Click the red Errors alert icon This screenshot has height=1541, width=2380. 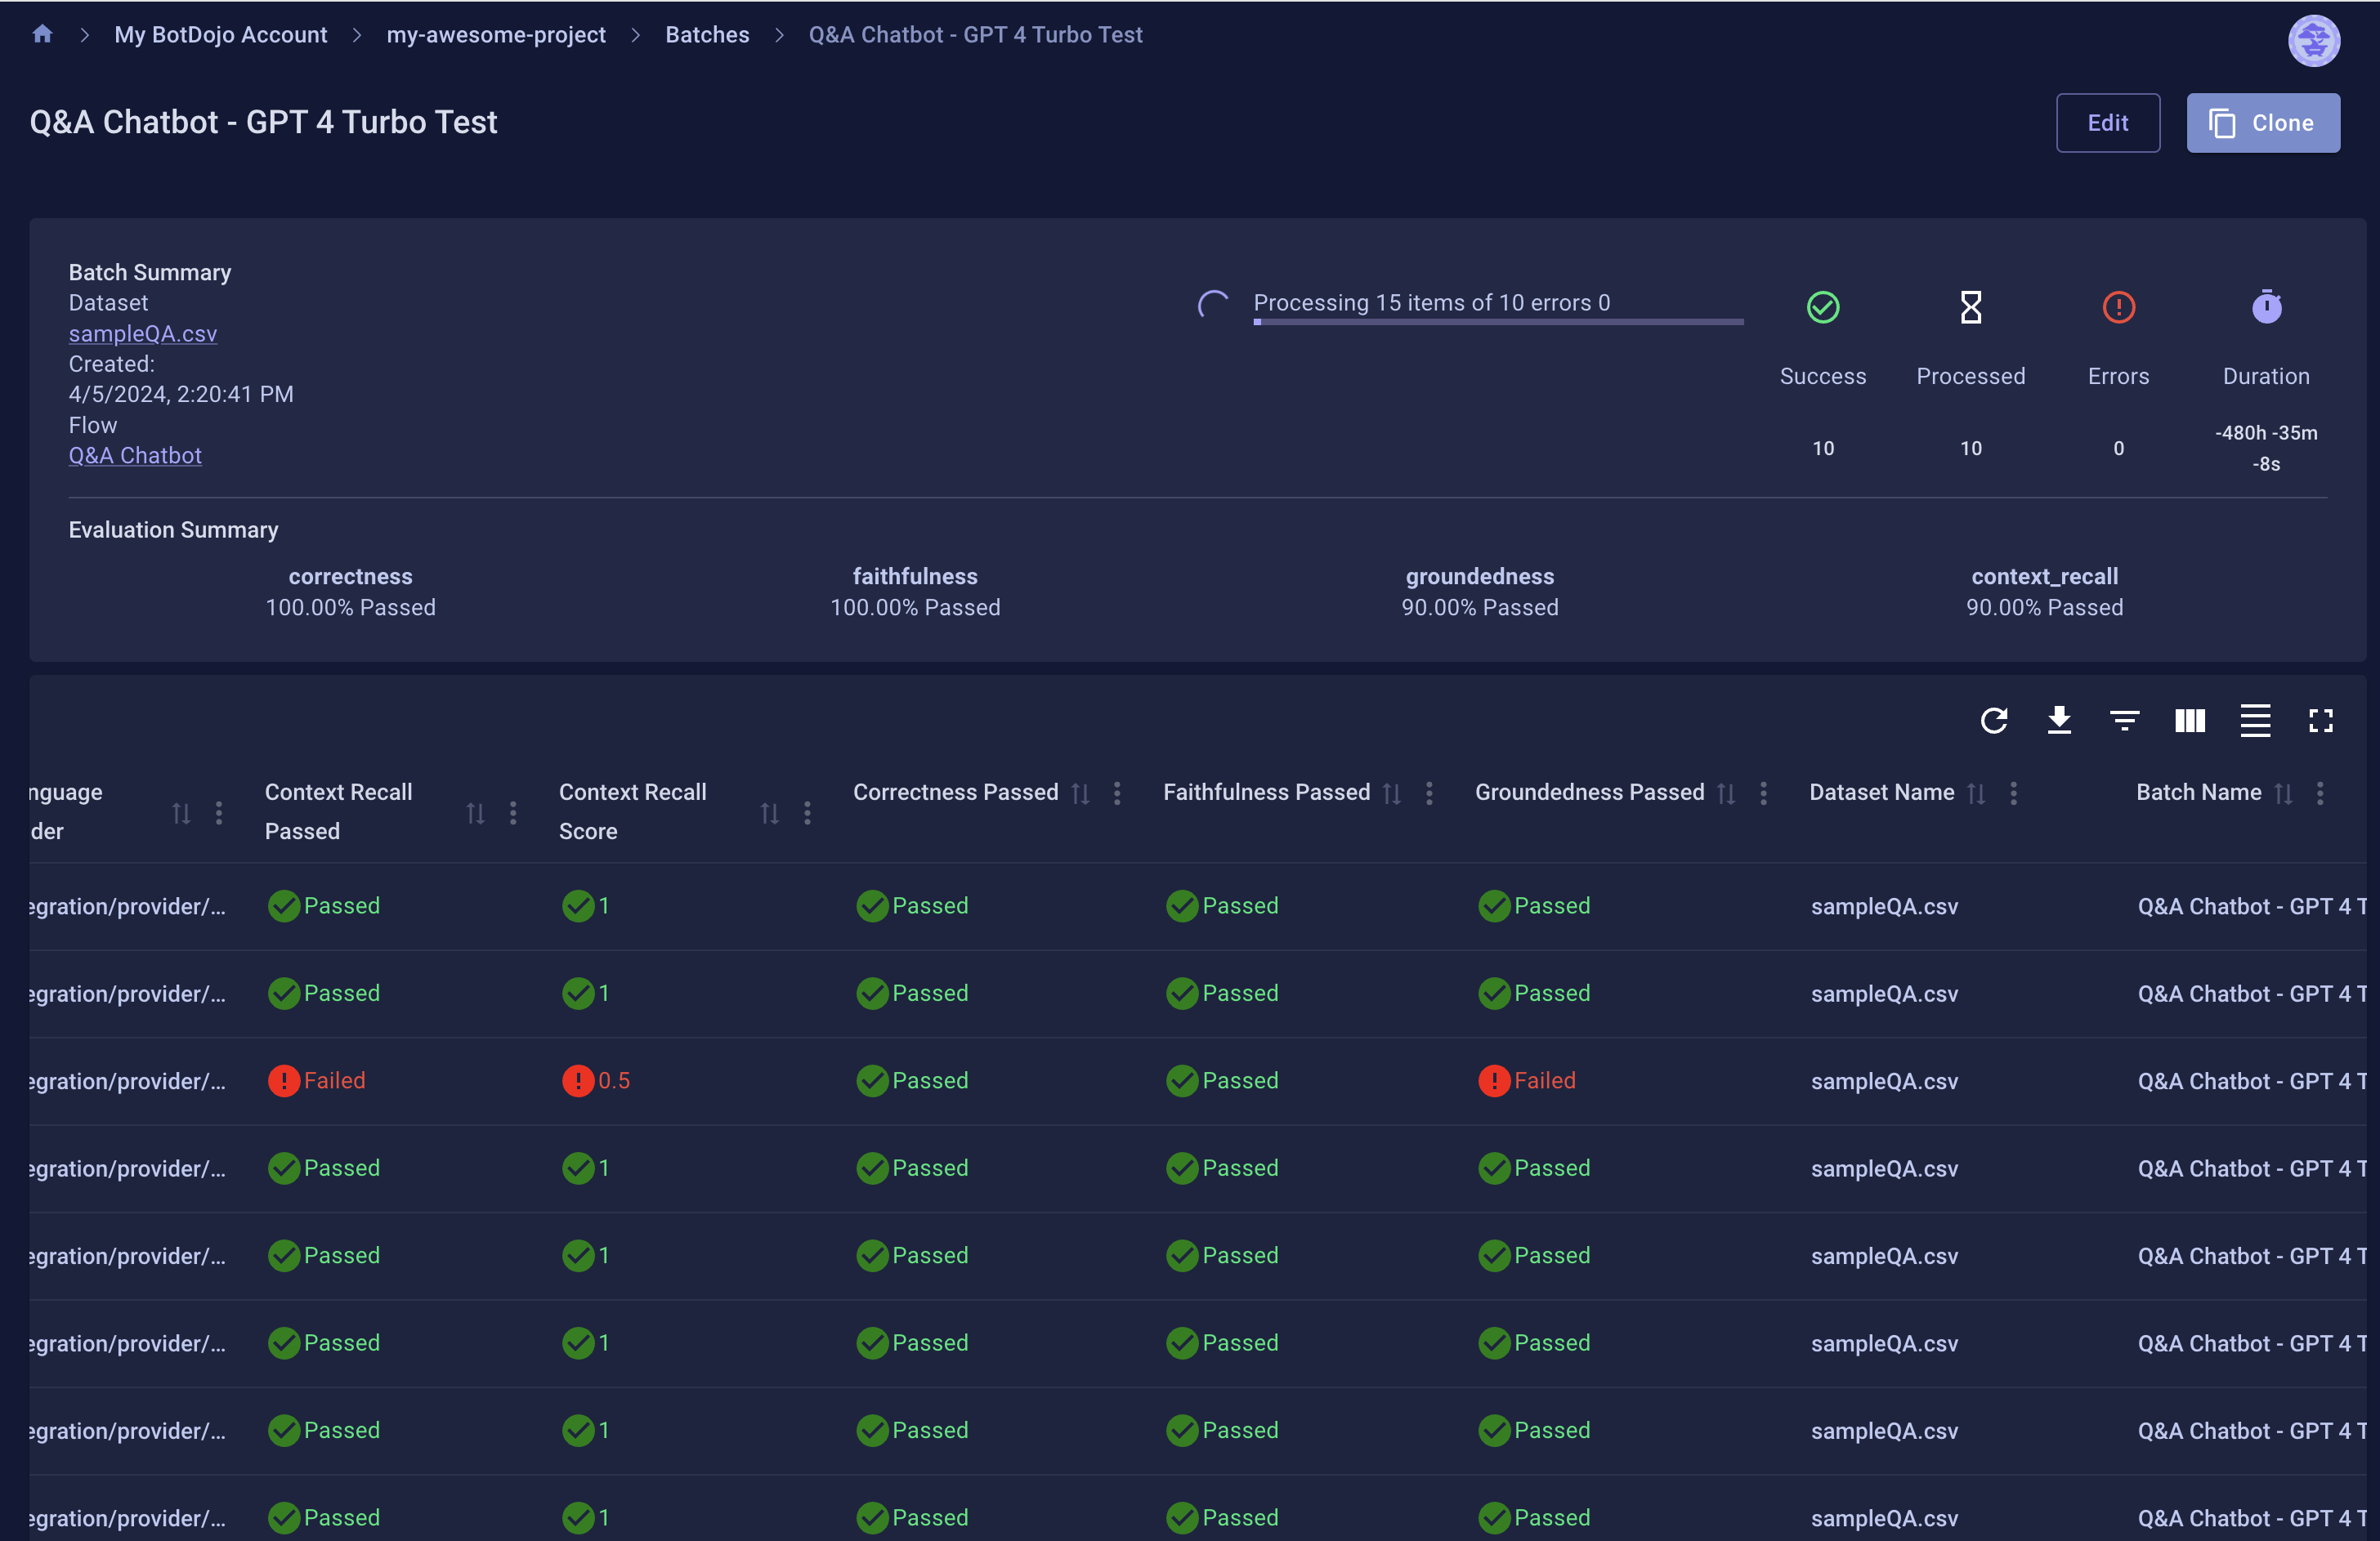coord(2119,307)
